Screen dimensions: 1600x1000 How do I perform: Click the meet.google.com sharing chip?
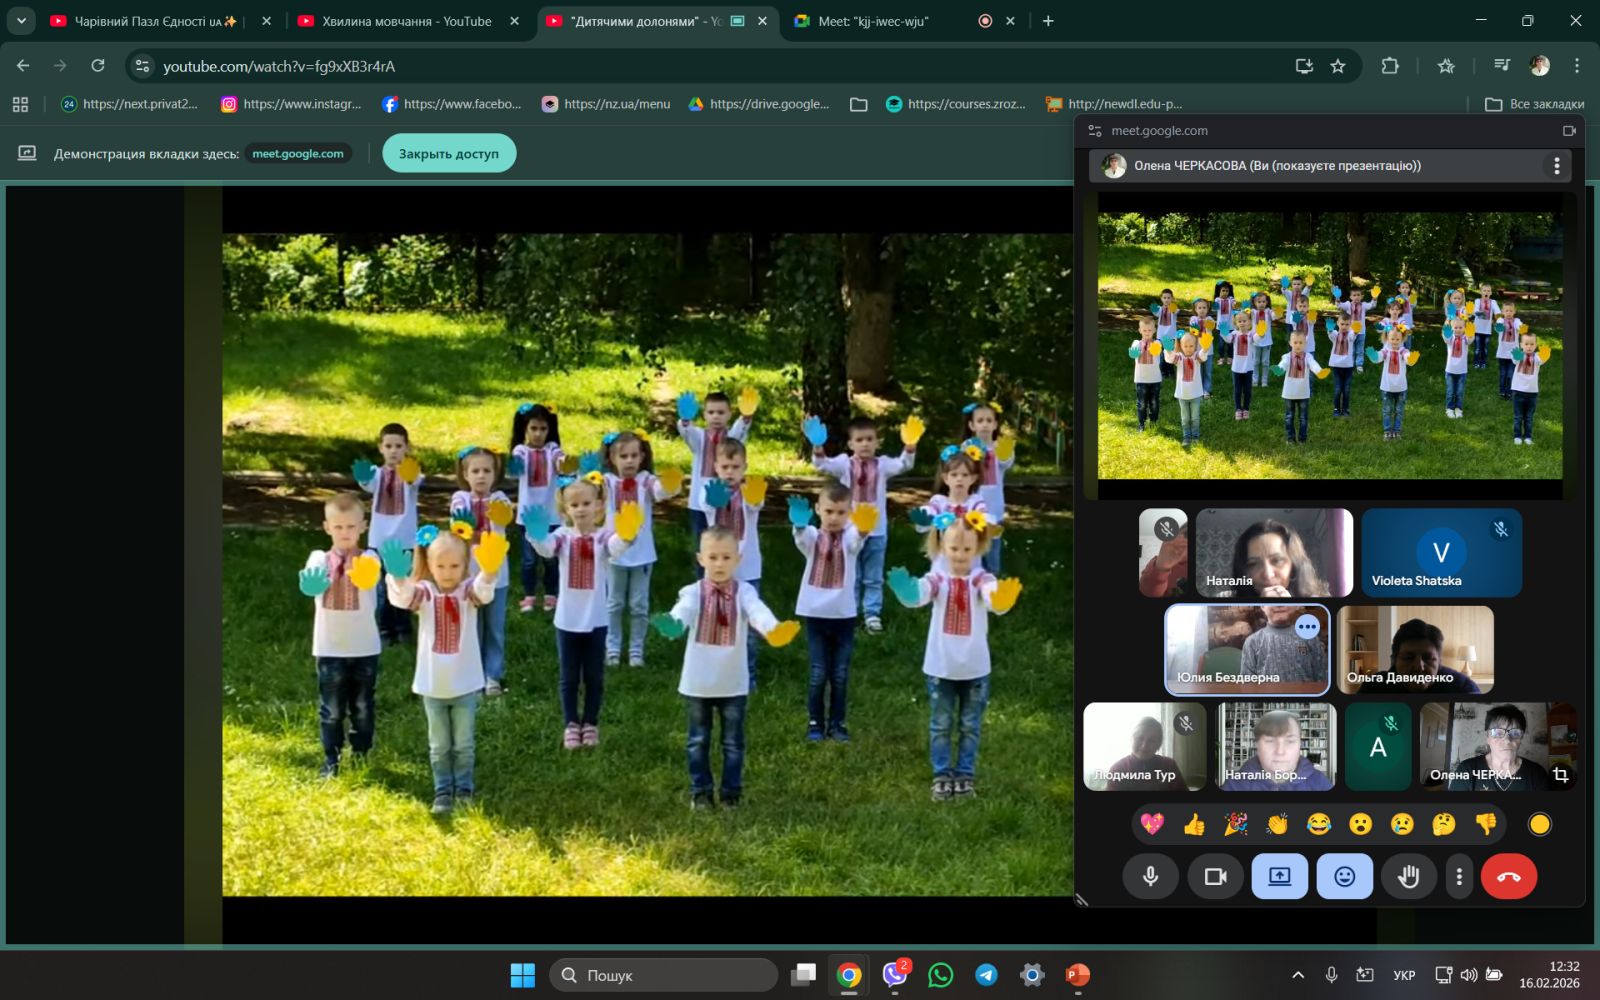[x=298, y=154]
